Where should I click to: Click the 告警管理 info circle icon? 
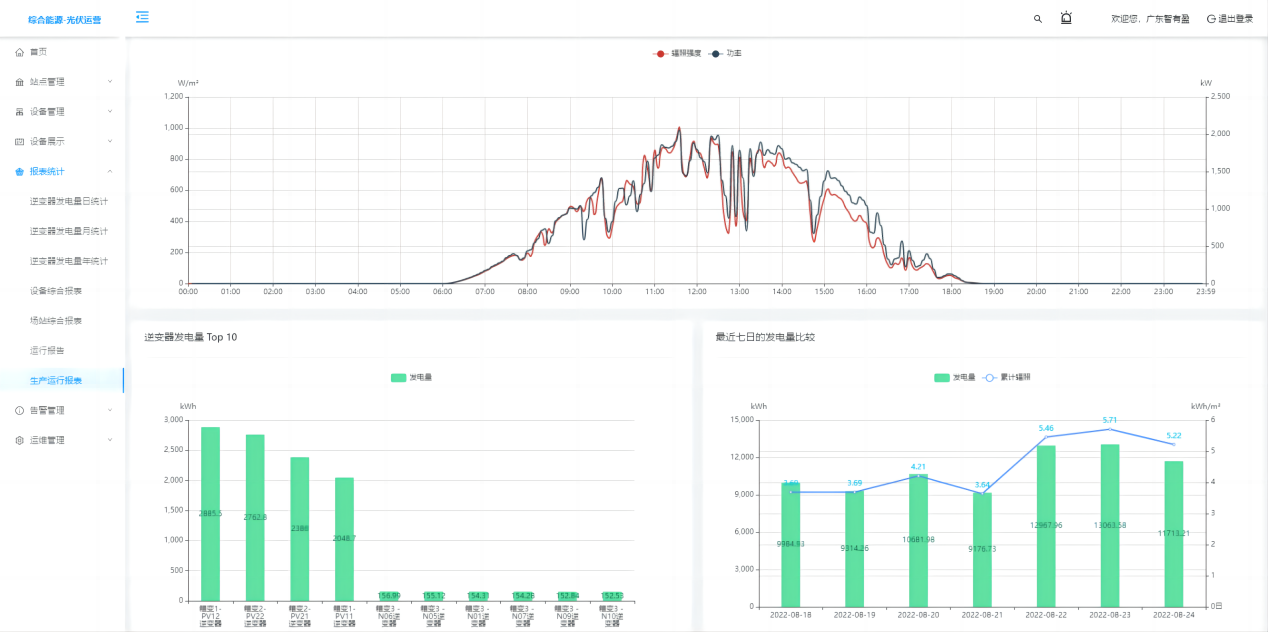(x=20, y=410)
